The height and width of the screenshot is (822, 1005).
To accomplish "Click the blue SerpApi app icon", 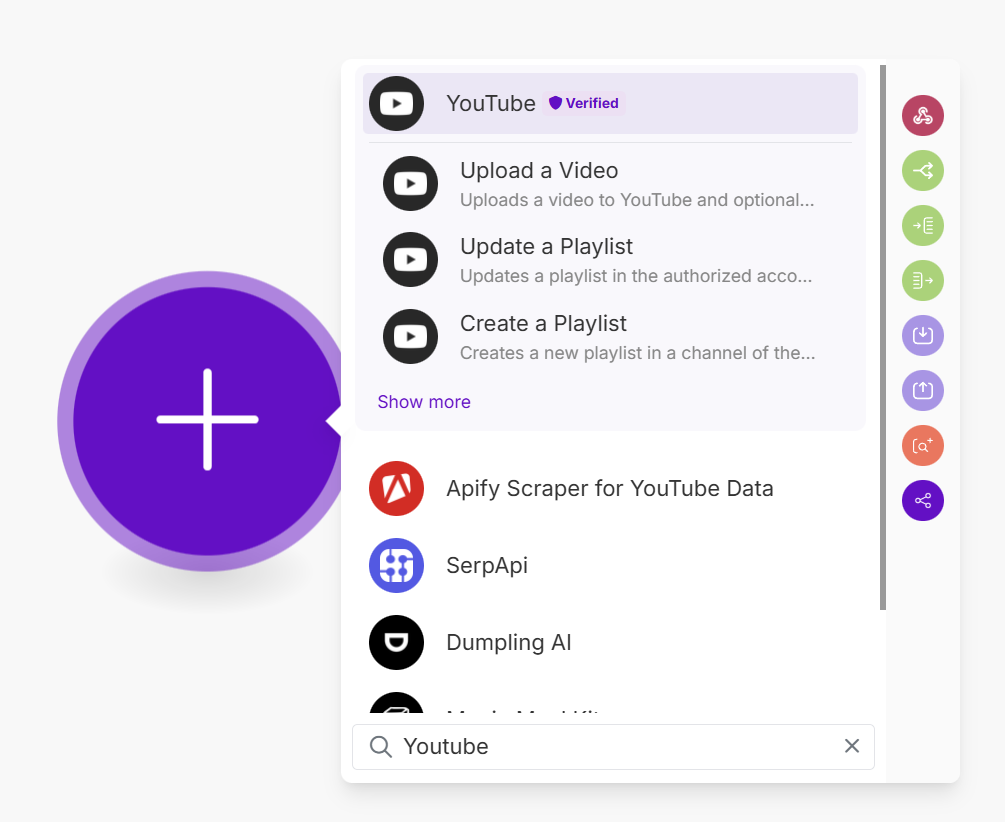I will tap(396, 566).
